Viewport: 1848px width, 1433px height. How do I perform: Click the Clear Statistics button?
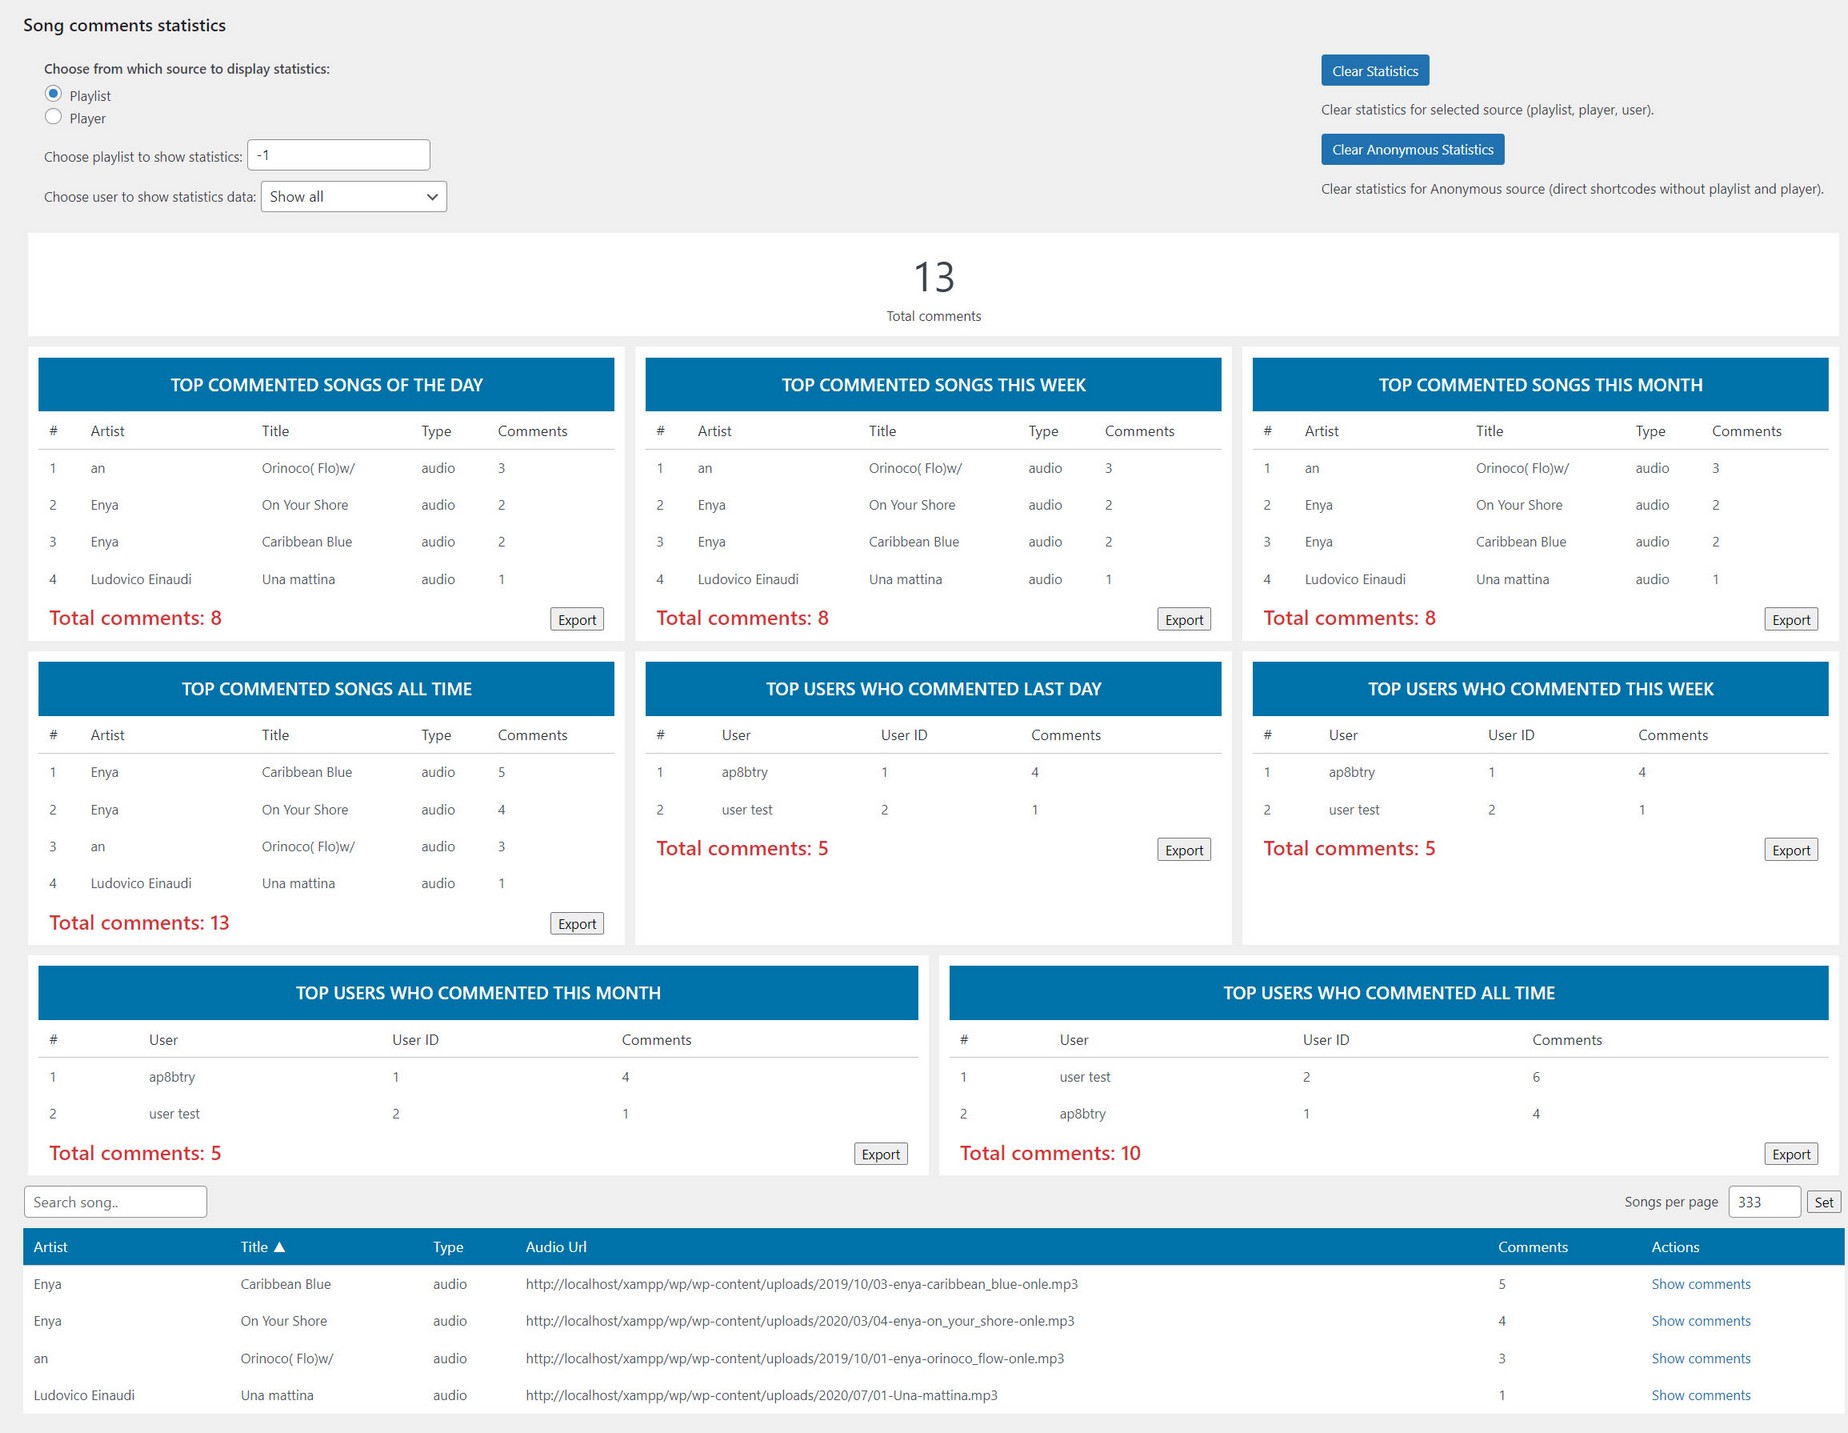pos(1375,71)
